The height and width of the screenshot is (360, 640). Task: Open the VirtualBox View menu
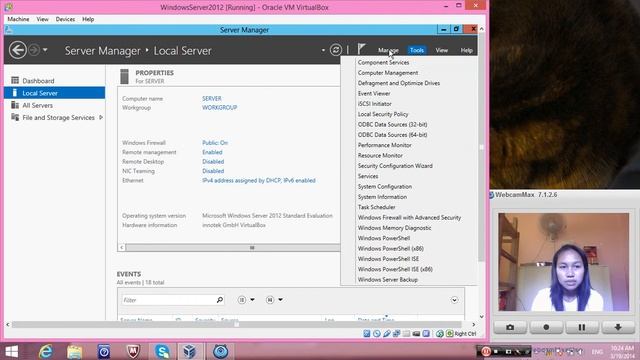point(42,19)
